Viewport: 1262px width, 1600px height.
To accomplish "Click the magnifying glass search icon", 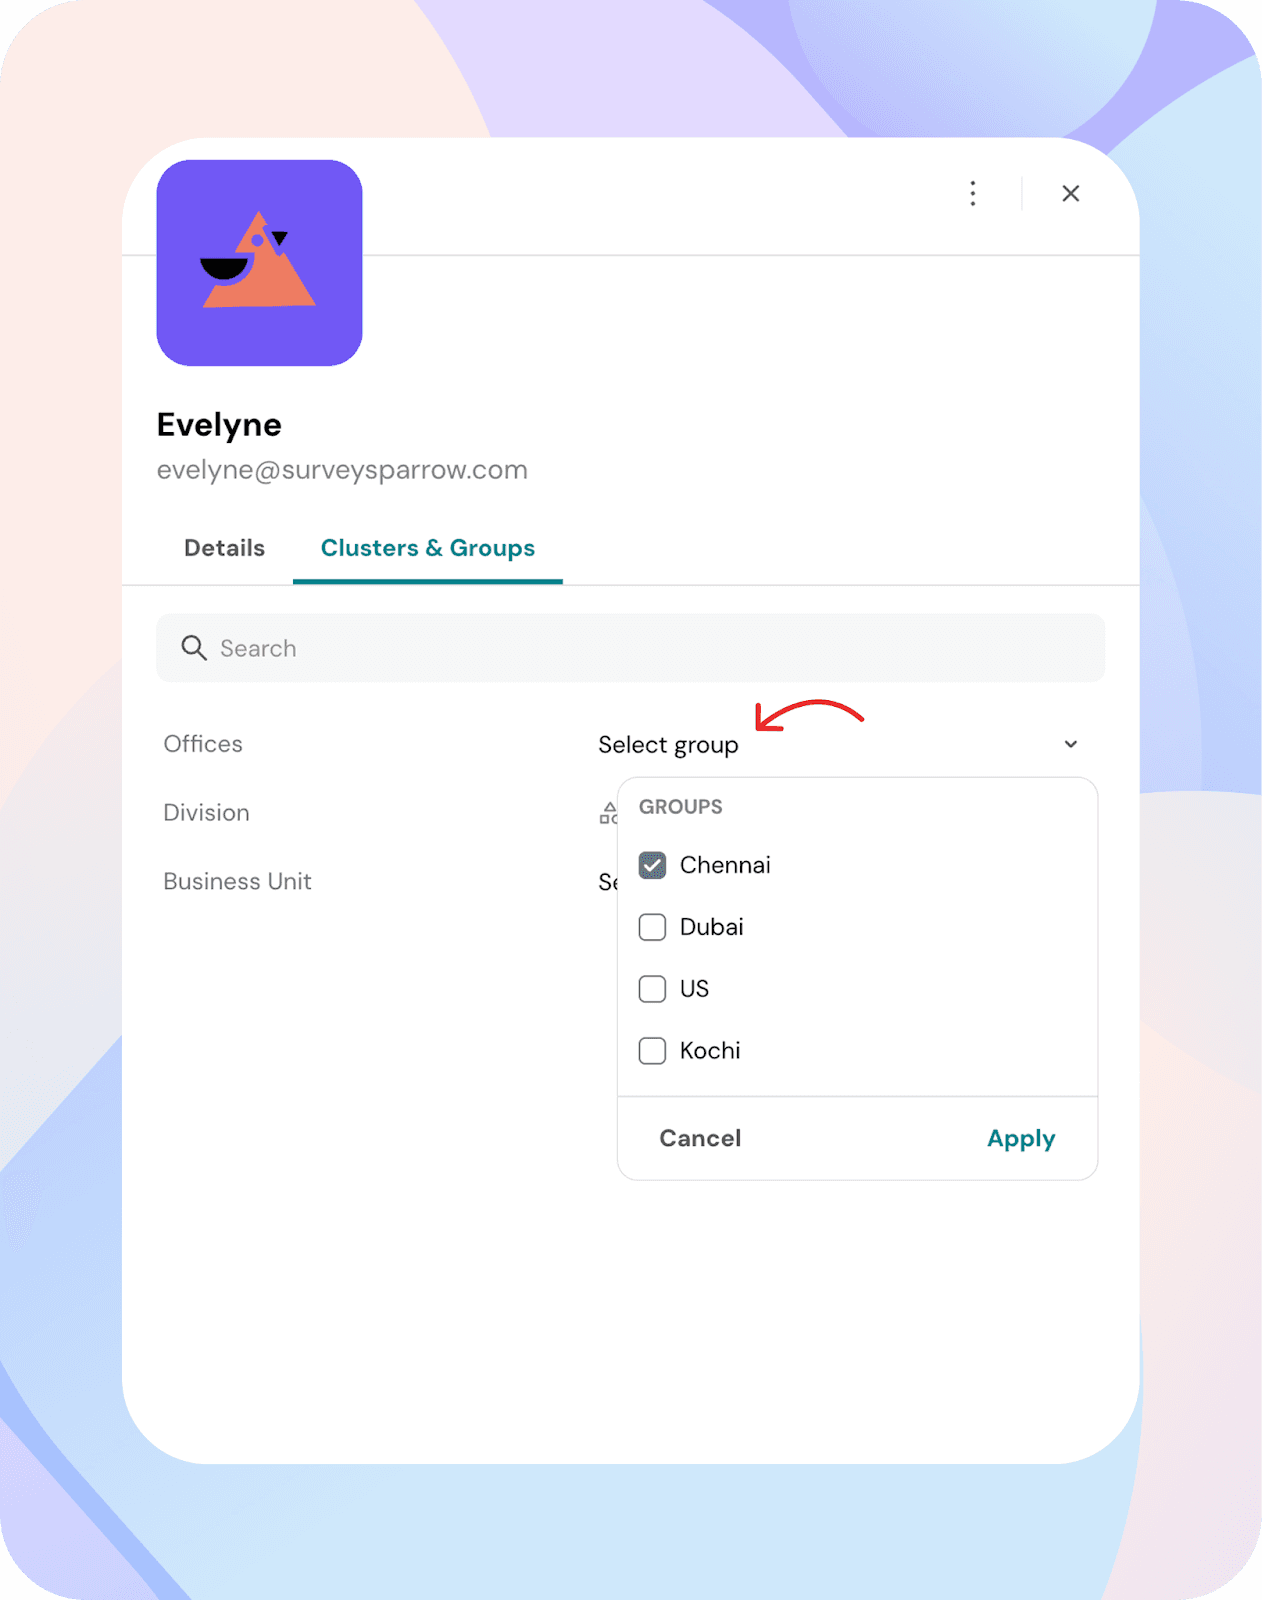I will click(194, 648).
